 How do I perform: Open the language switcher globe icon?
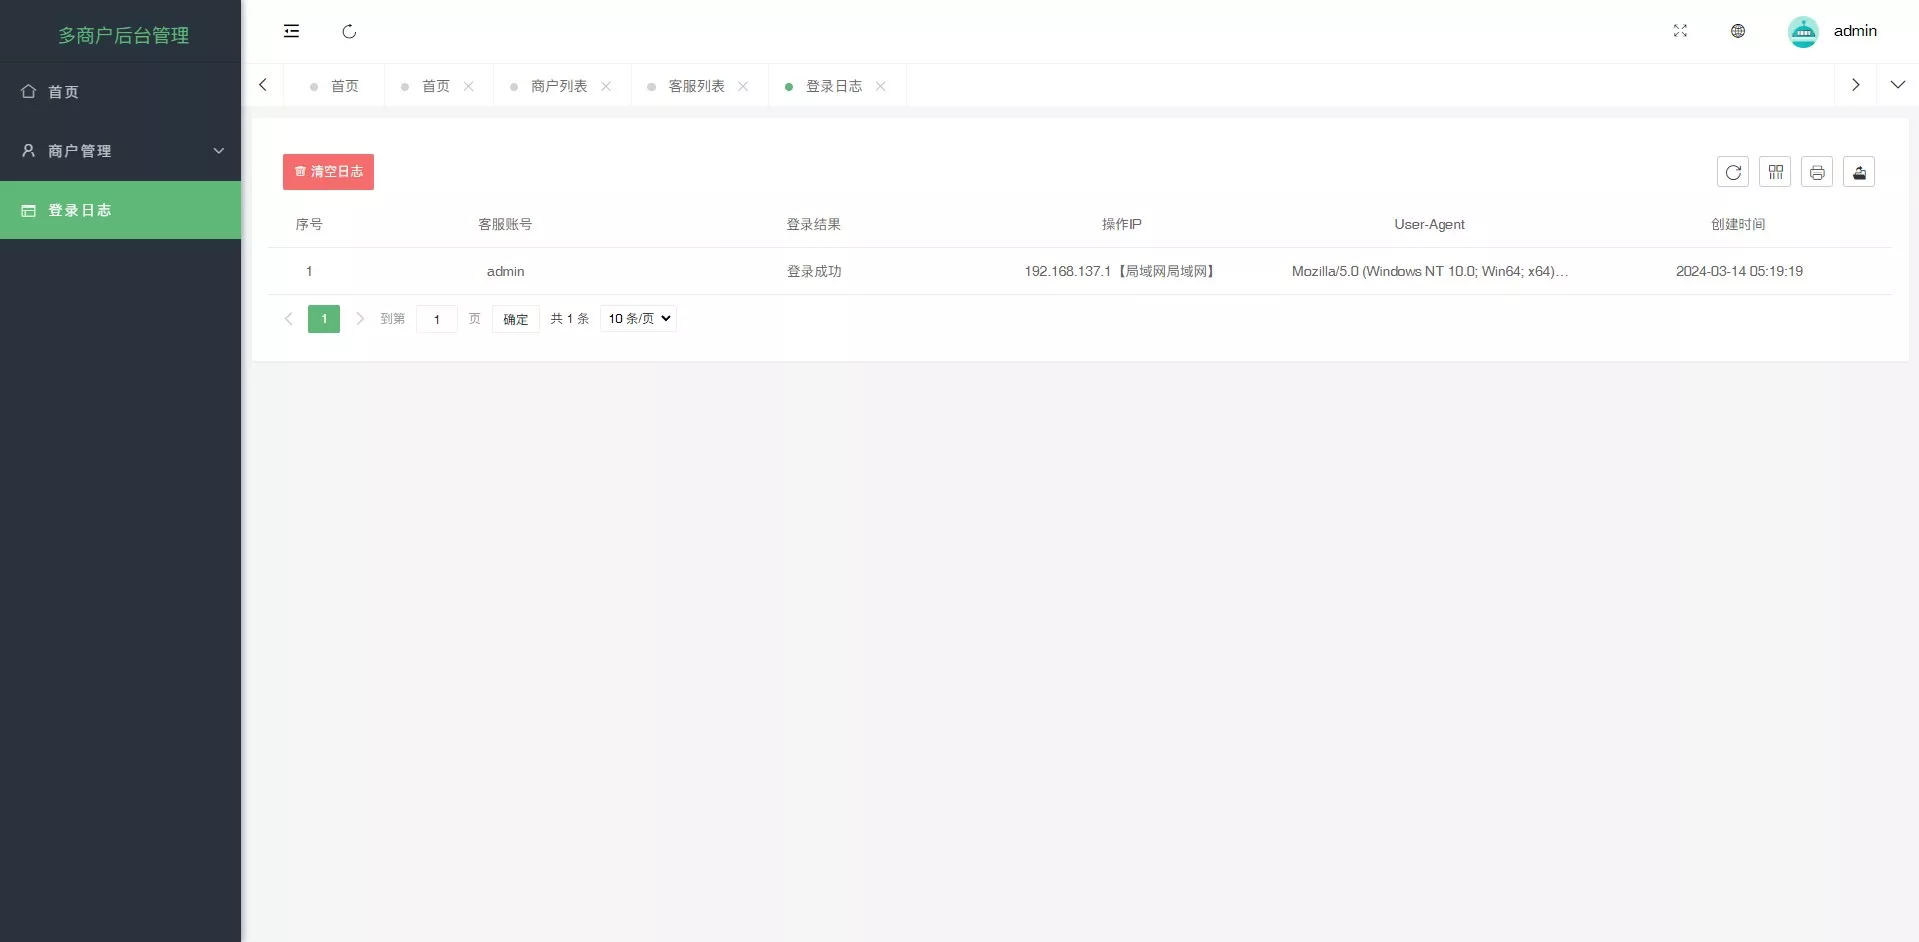point(1738,31)
